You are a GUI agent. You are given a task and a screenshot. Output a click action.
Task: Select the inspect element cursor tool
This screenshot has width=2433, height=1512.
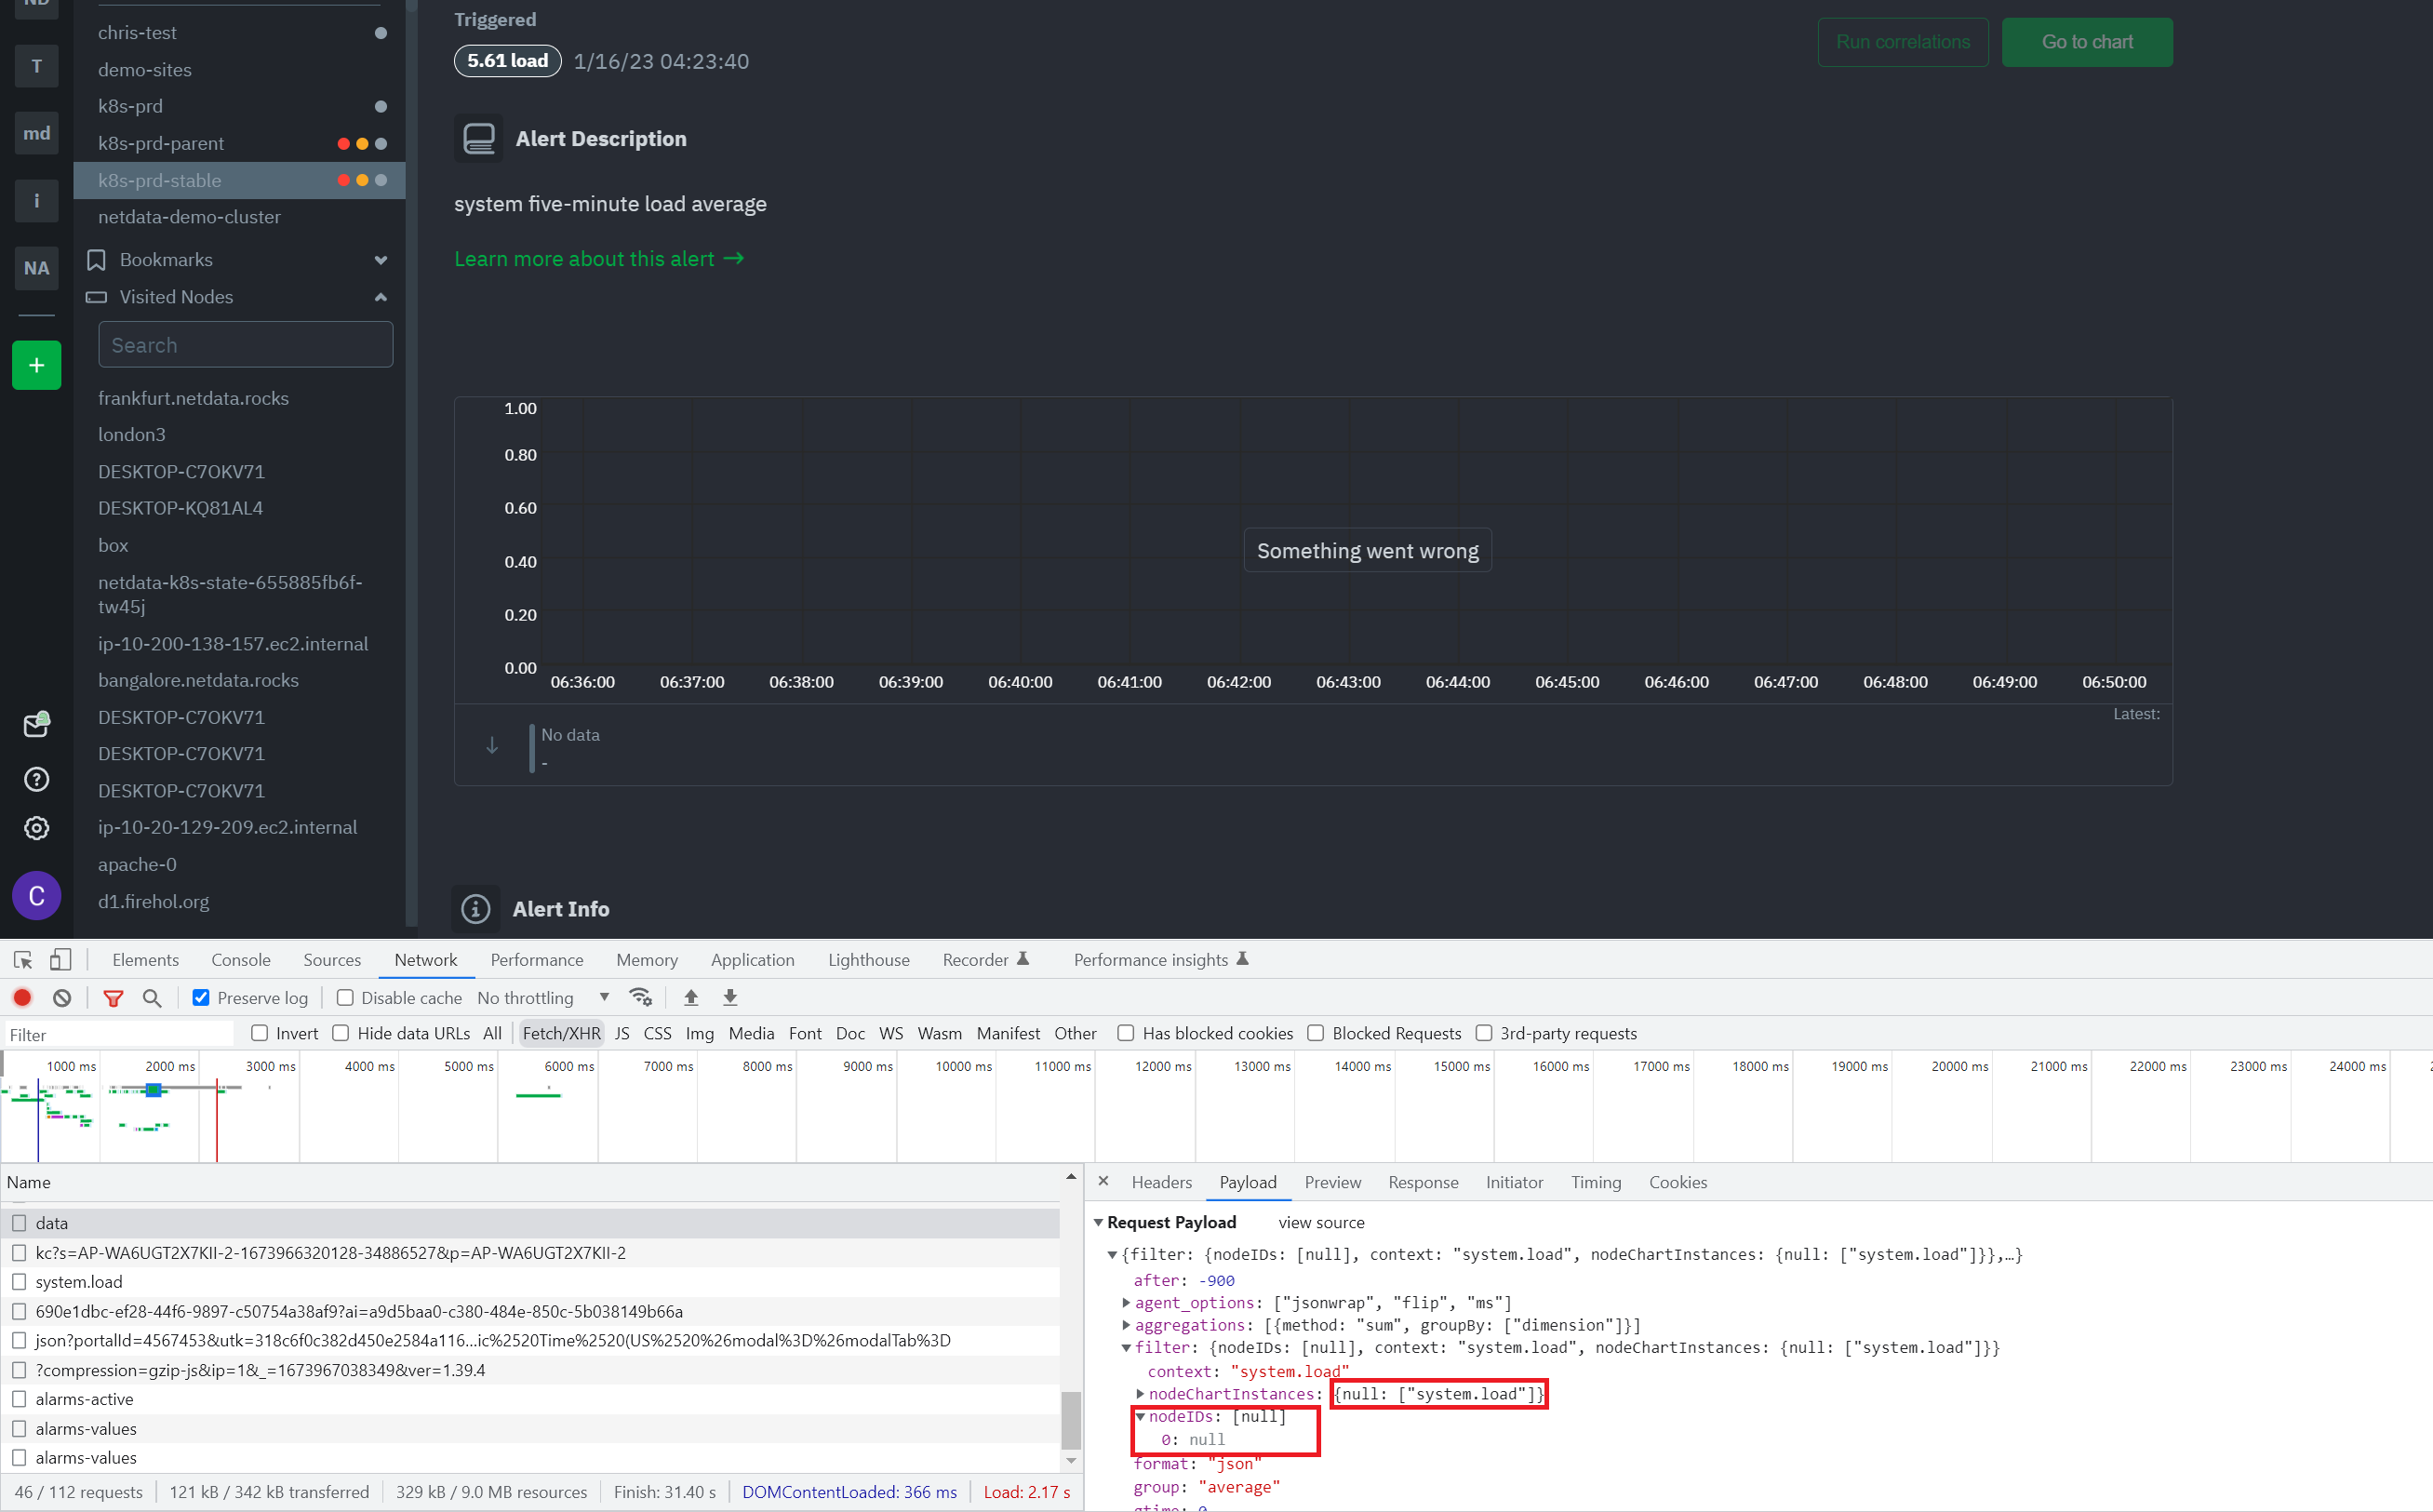coord(22,959)
